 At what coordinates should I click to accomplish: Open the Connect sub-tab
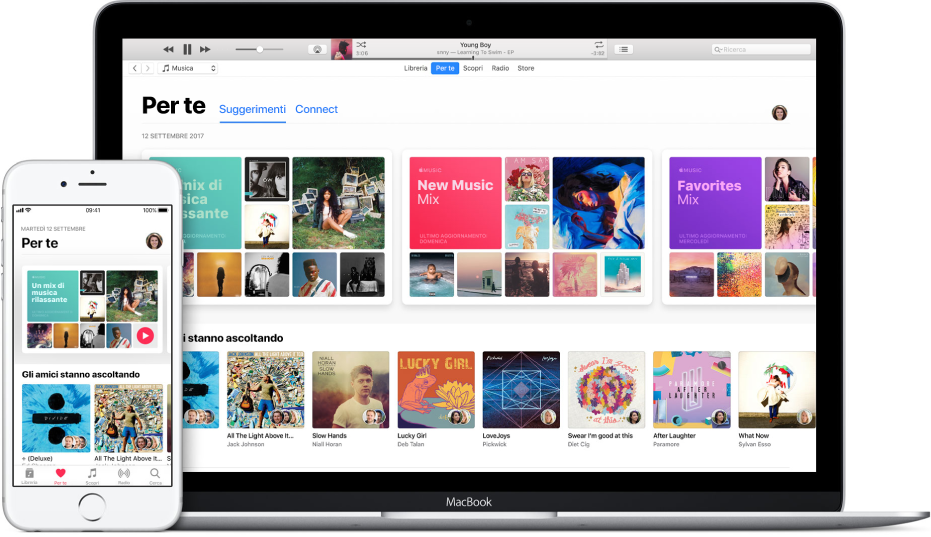coord(316,109)
